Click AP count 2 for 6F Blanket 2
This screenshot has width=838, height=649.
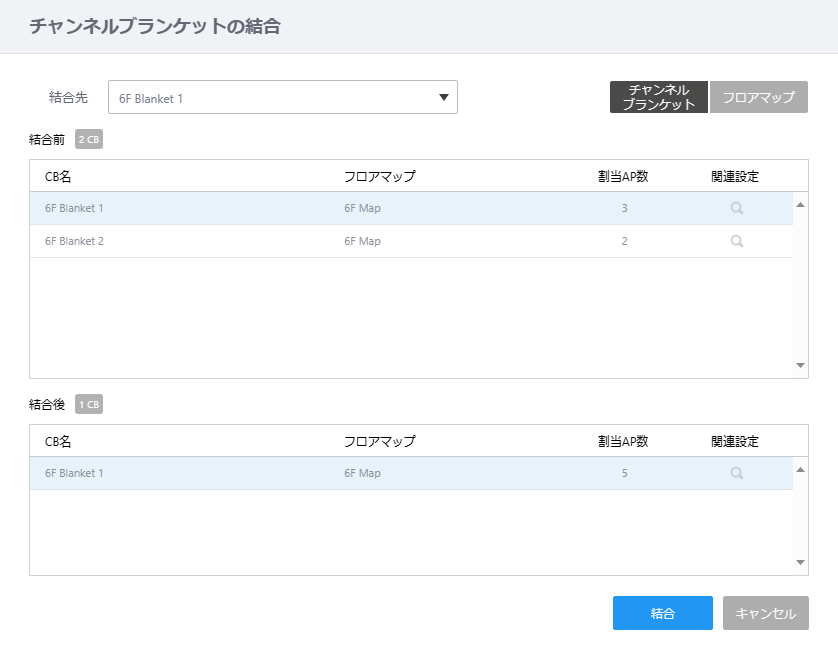click(624, 241)
